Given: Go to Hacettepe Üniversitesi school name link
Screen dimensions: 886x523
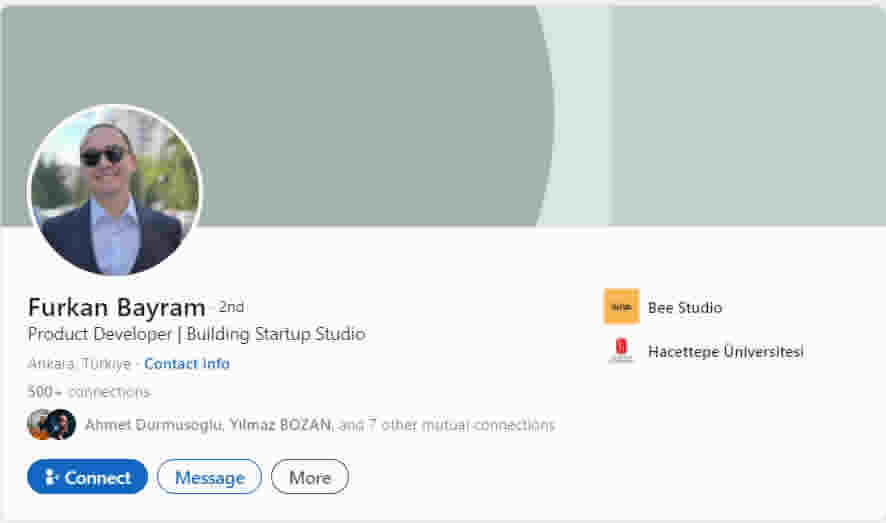Looking at the screenshot, I should 725,352.
